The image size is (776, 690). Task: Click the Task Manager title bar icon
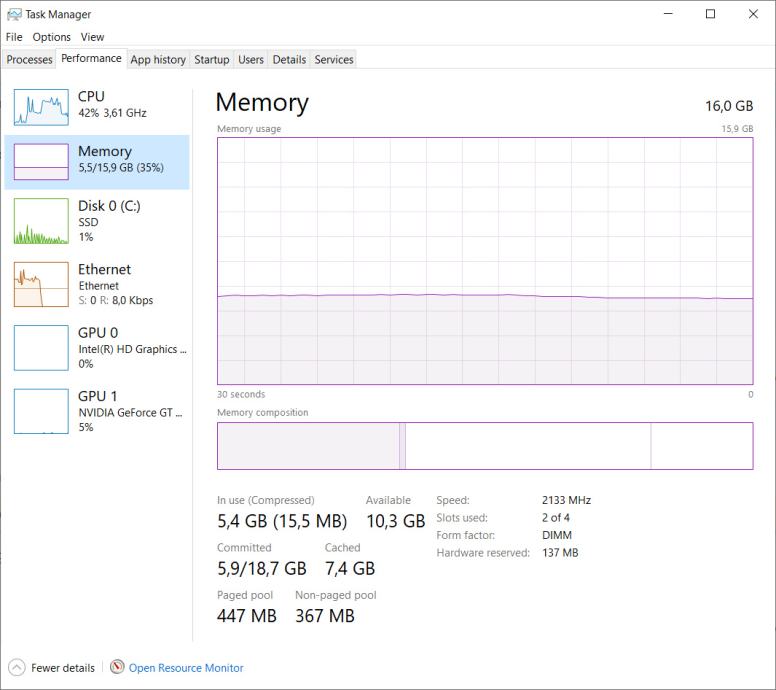point(14,14)
